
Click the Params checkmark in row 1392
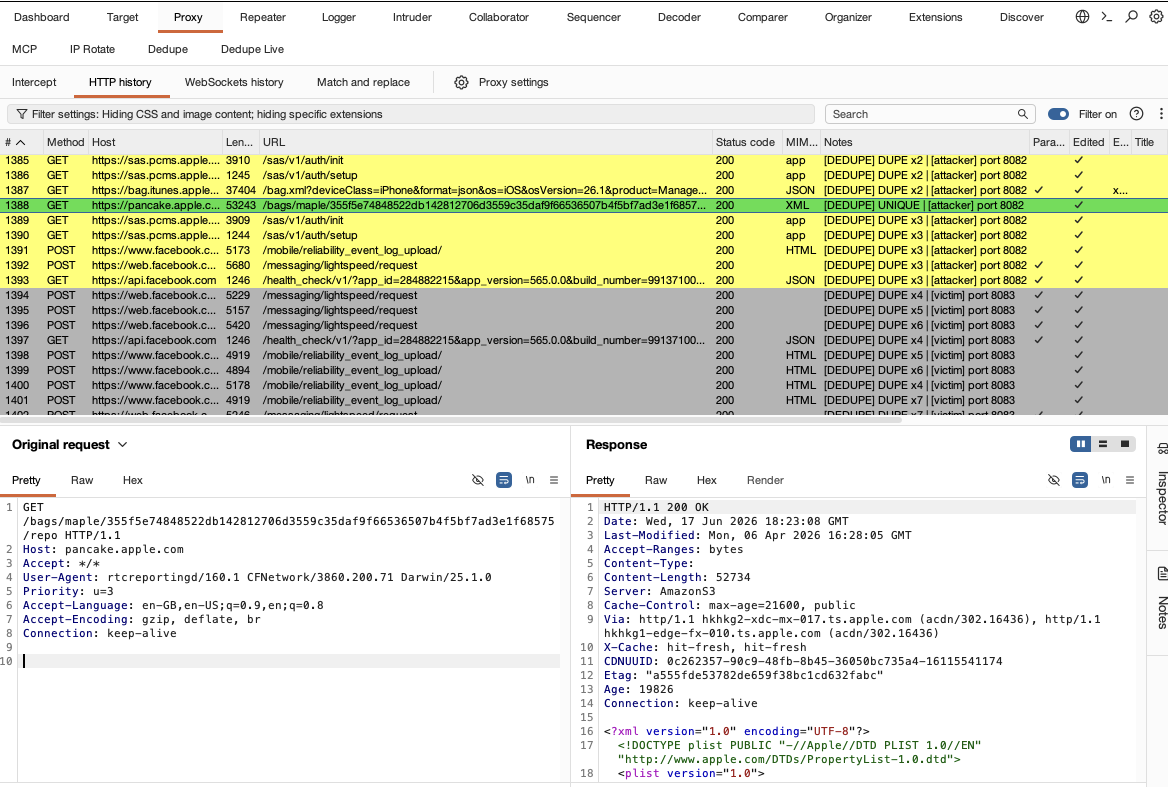click(x=1039, y=265)
